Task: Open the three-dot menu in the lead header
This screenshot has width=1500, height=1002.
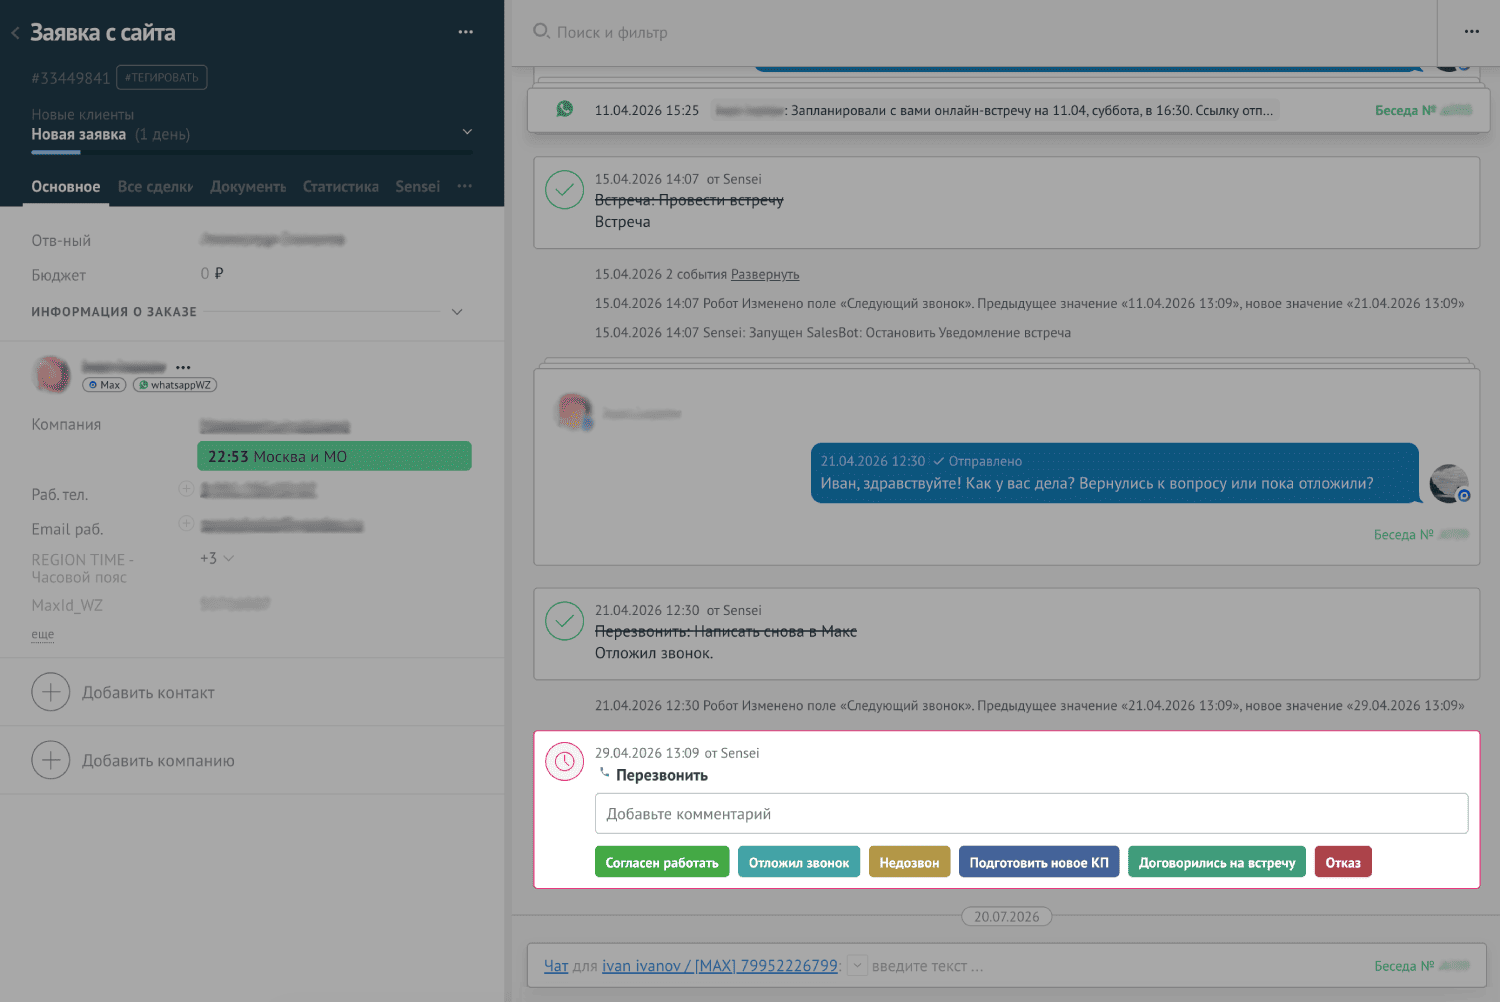Action: [x=466, y=32]
